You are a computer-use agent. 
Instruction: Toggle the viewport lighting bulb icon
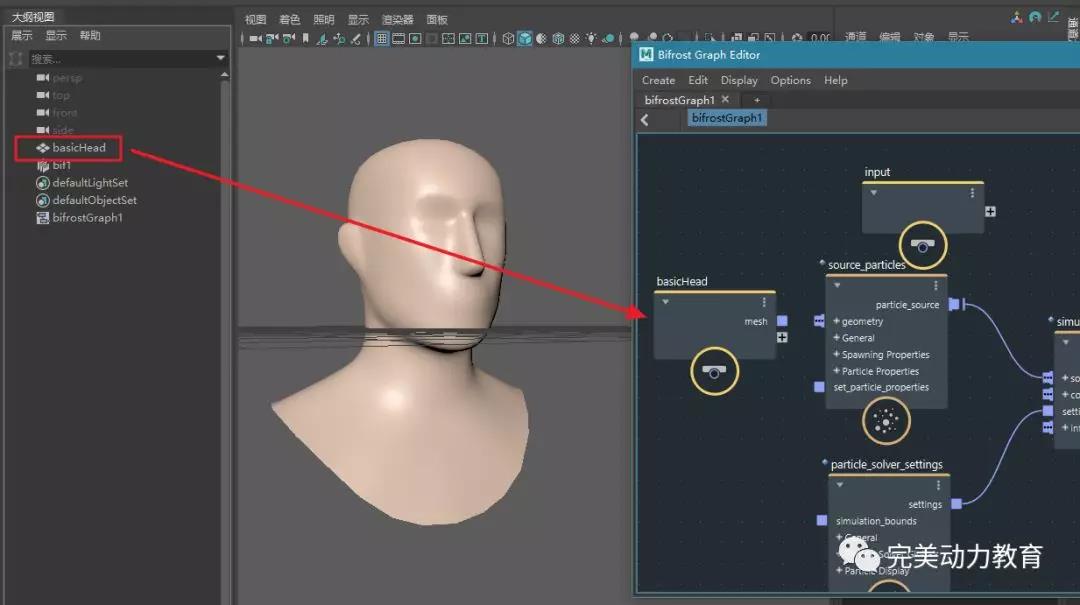[591, 39]
